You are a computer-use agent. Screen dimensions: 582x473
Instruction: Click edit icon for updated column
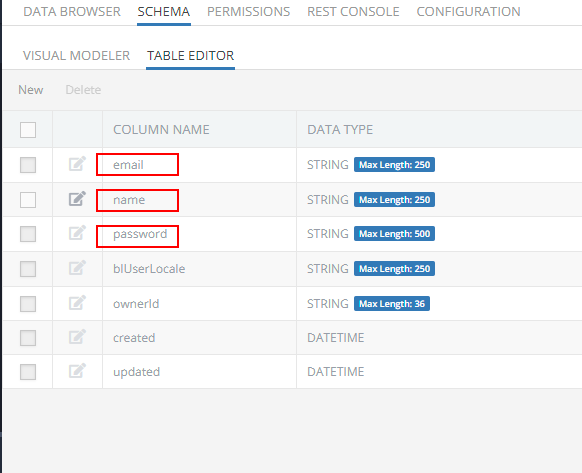pos(77,371)
